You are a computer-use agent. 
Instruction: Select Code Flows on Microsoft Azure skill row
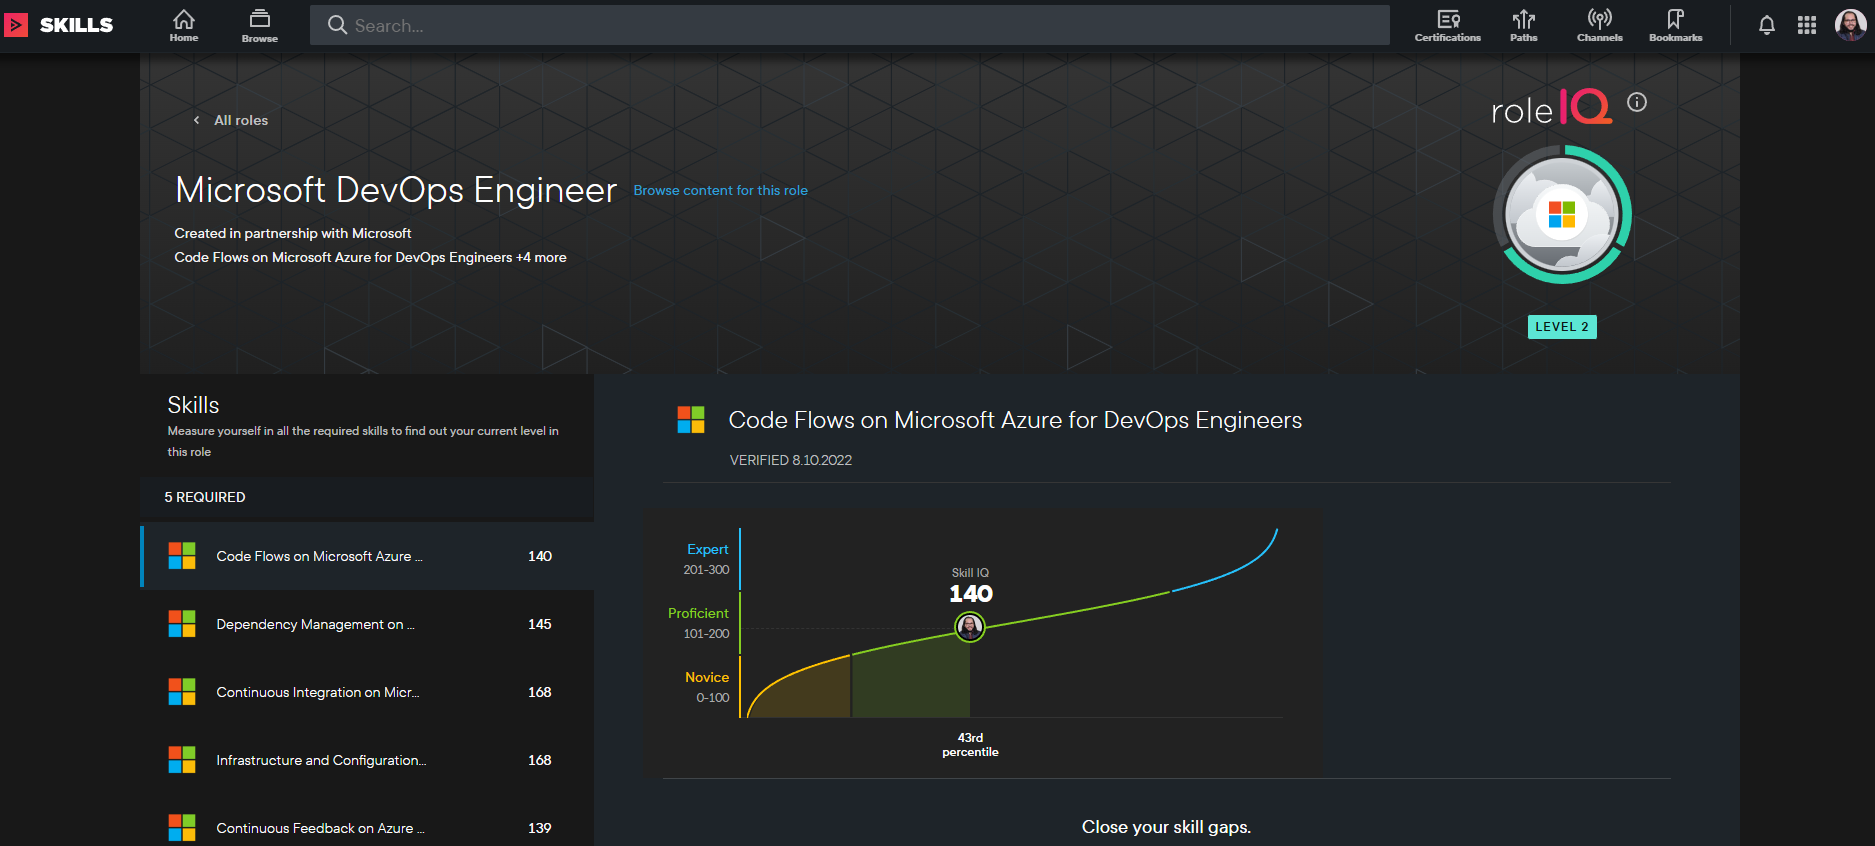(x=367, y=556)
